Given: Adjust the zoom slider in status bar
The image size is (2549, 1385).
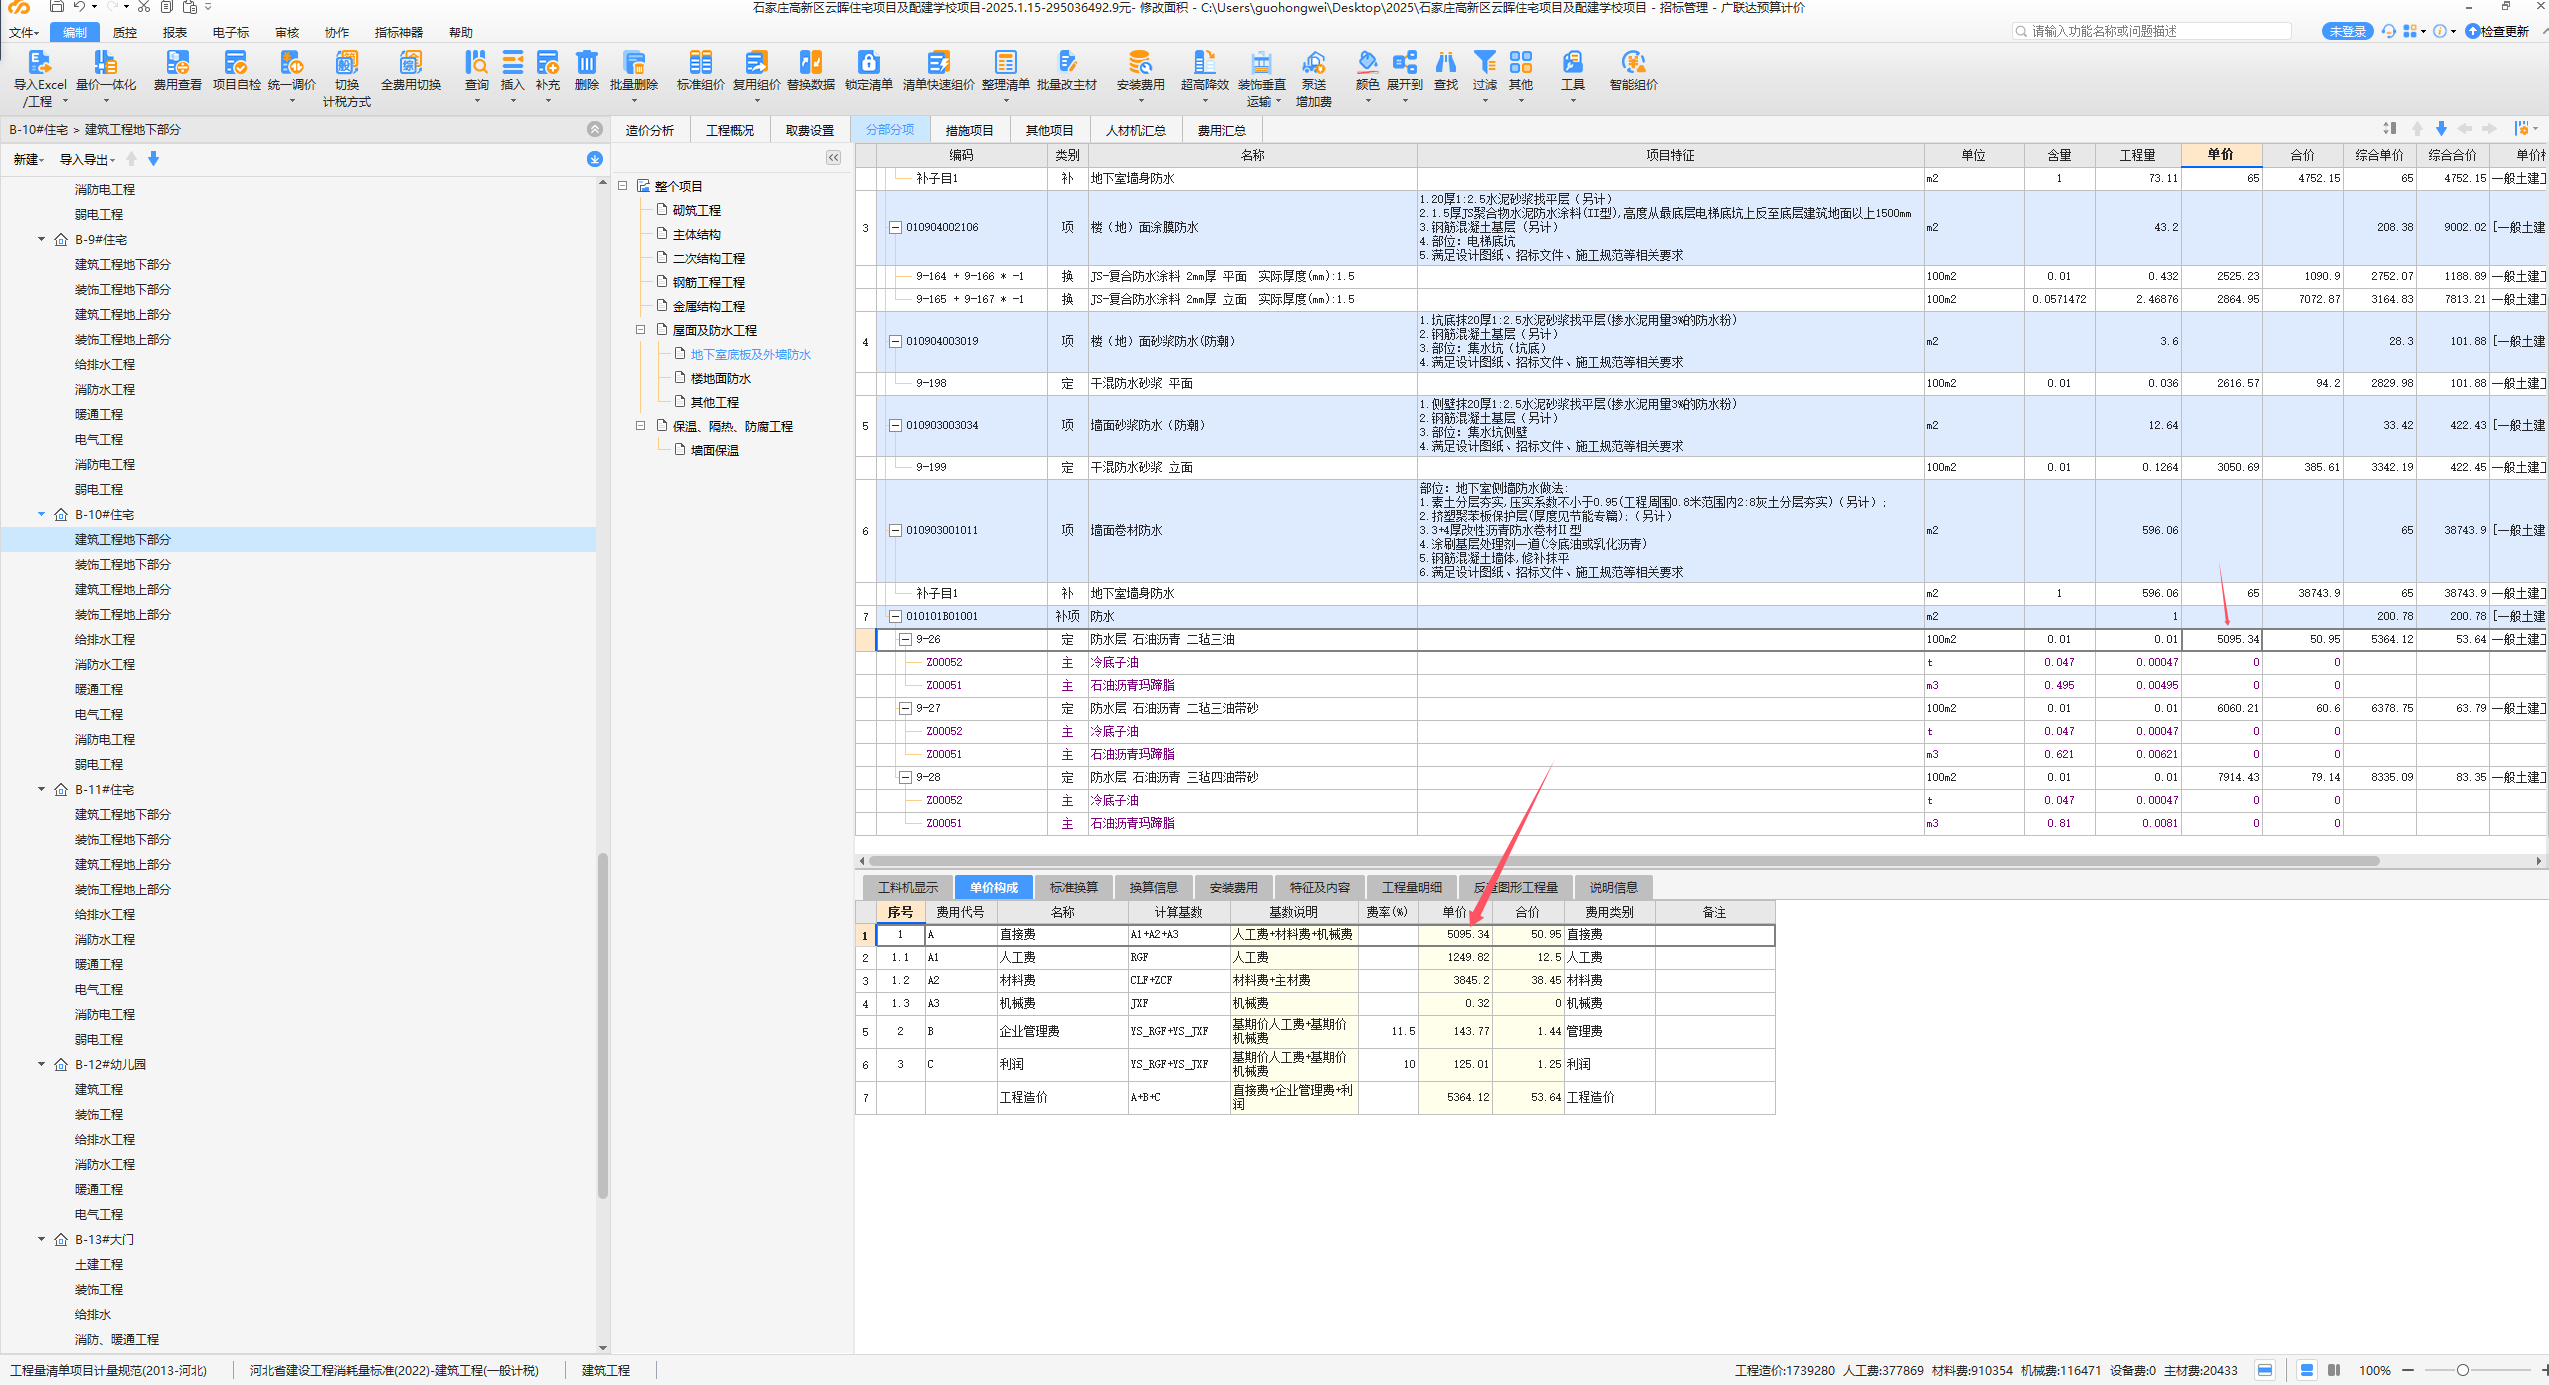Looking at the screenshot, I should pos(2462,1370).
